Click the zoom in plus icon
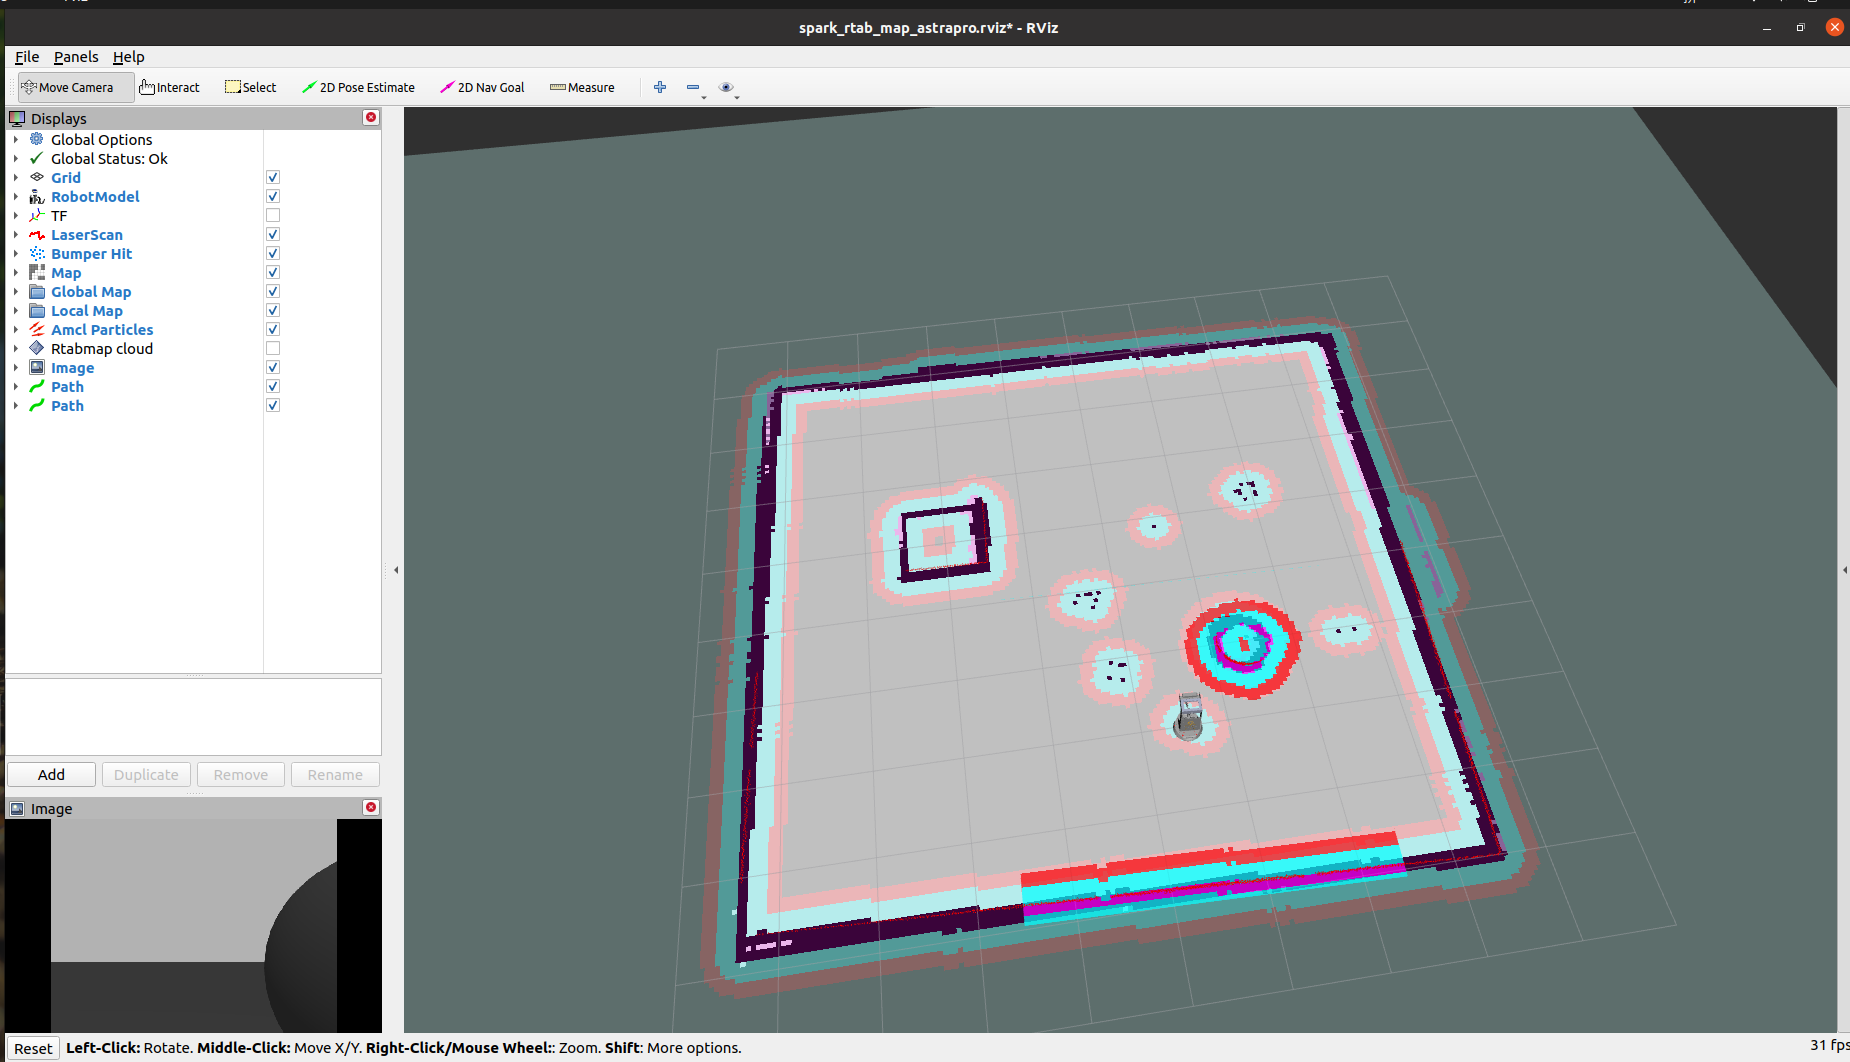Viewport: 1850px width, 1062px height. pyautogui.click(x=660, y=88)
